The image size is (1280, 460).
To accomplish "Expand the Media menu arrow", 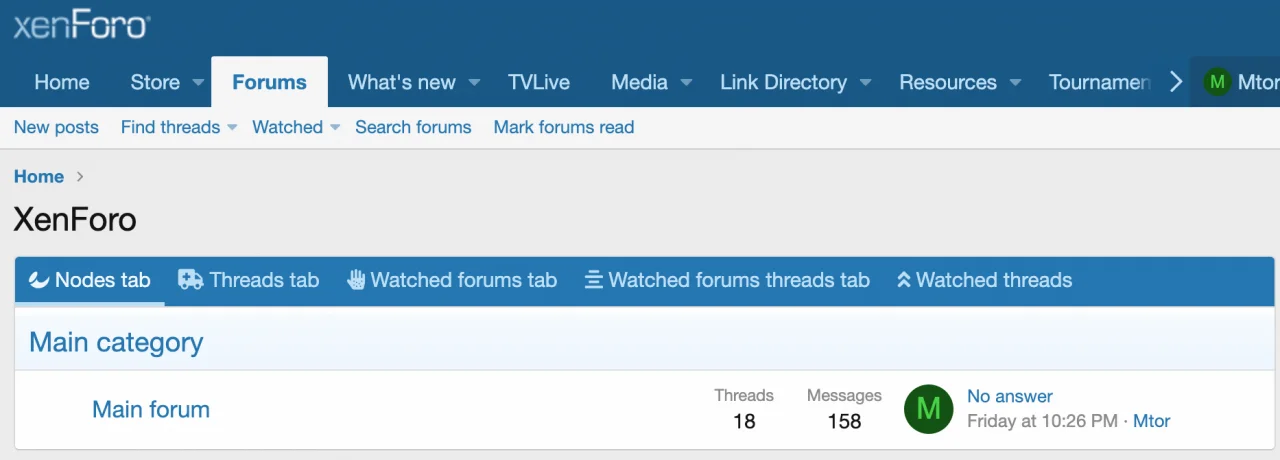I will 687,82.
